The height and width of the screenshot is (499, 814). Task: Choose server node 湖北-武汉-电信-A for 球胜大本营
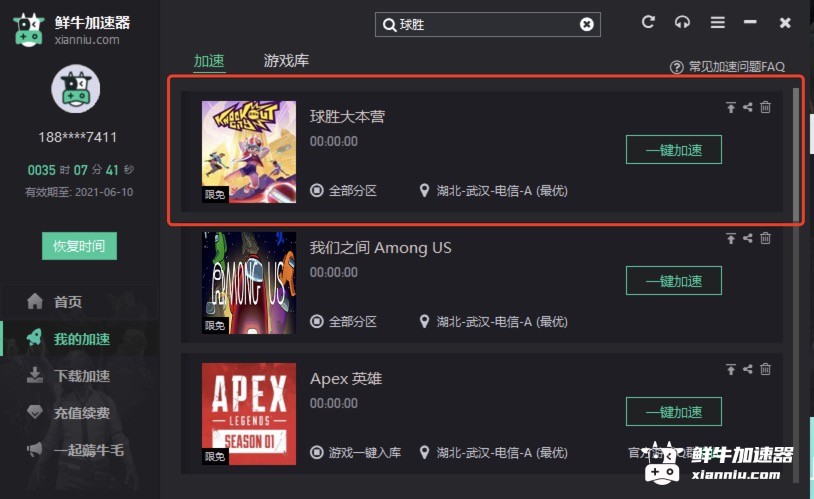coord(494,191)
